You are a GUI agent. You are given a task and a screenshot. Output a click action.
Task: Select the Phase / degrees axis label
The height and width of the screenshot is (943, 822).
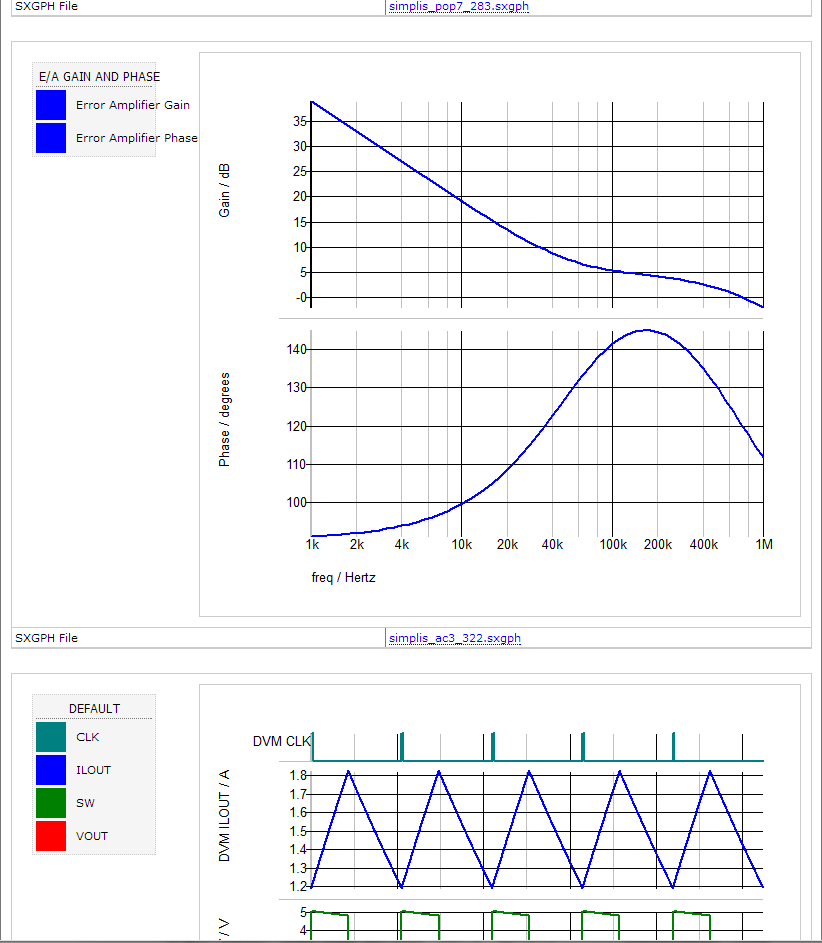click(x=225, y=419)
